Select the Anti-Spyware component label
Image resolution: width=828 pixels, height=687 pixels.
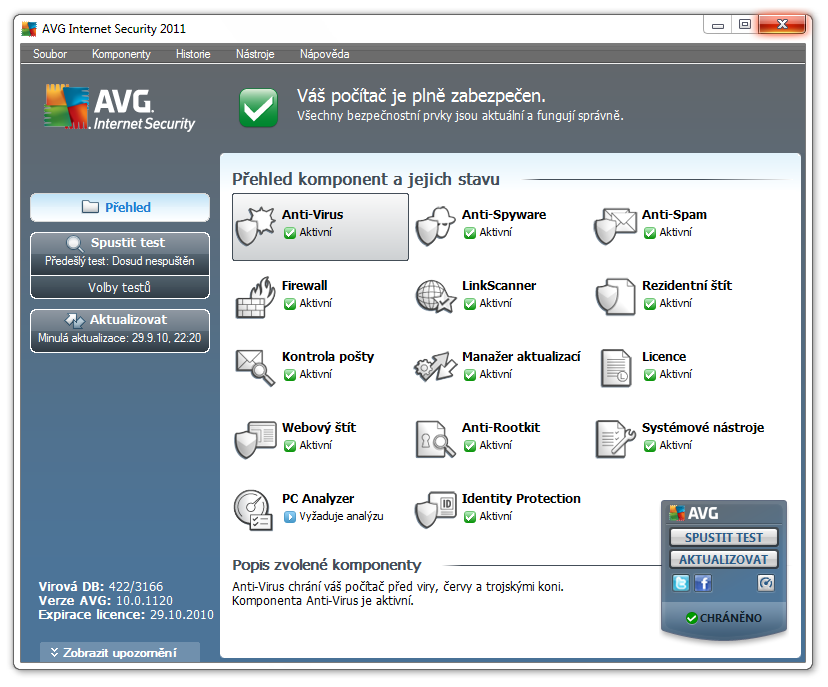click(504, 214)
